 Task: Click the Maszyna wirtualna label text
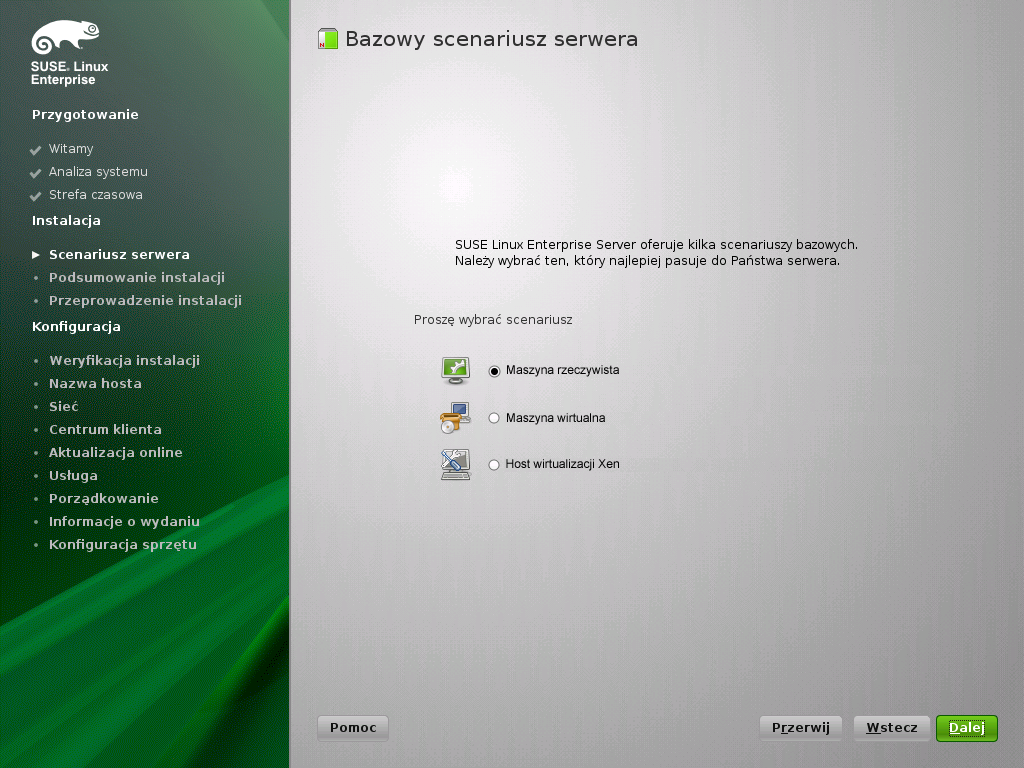(x=555, y=418)
